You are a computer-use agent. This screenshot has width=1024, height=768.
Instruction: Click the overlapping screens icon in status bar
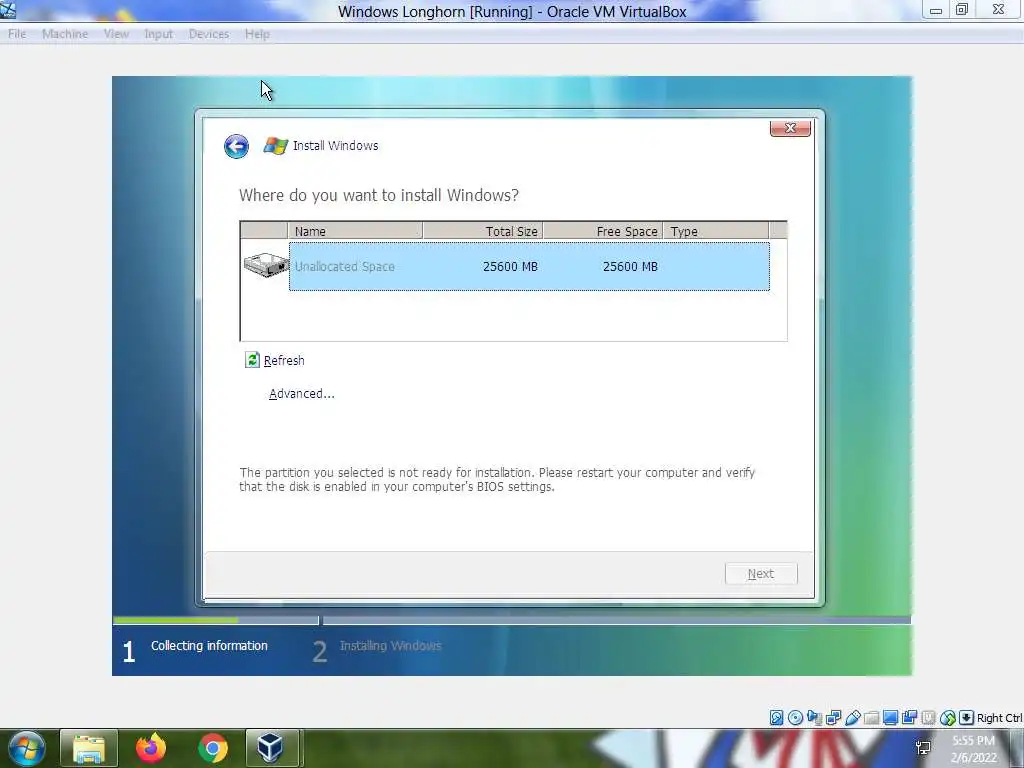click(909, 718)
